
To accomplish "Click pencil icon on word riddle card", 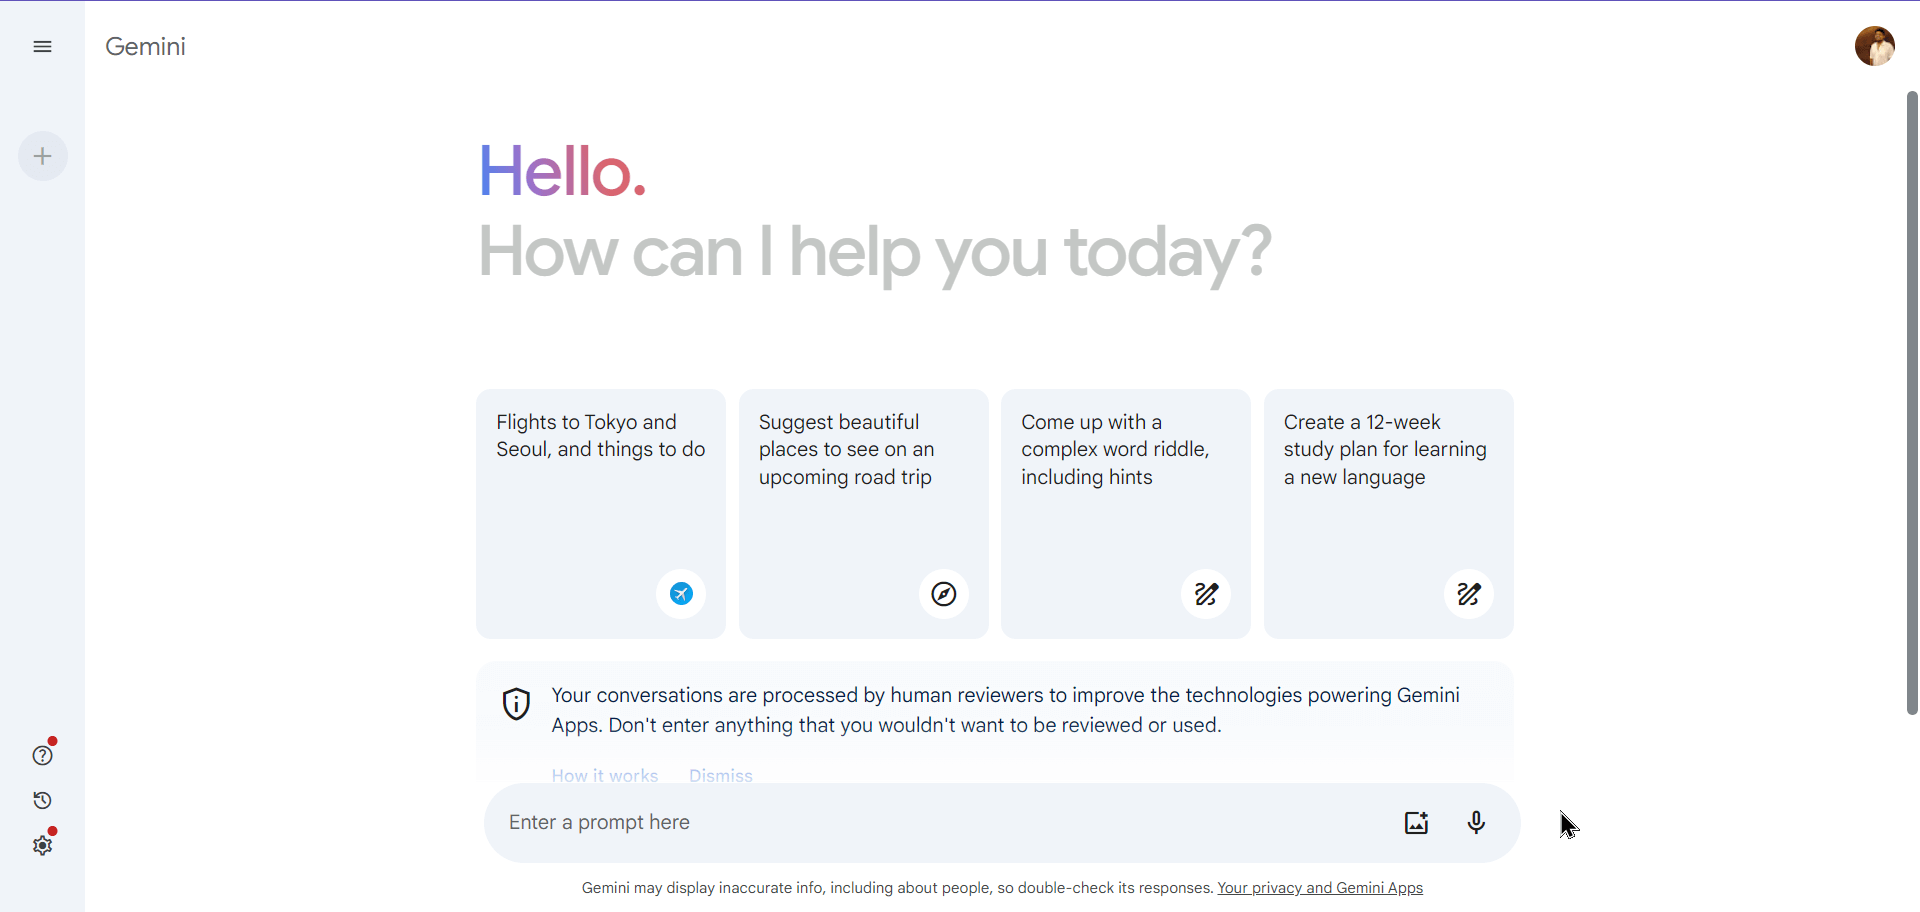I will pyautogui.click(x=1206, y=594).
